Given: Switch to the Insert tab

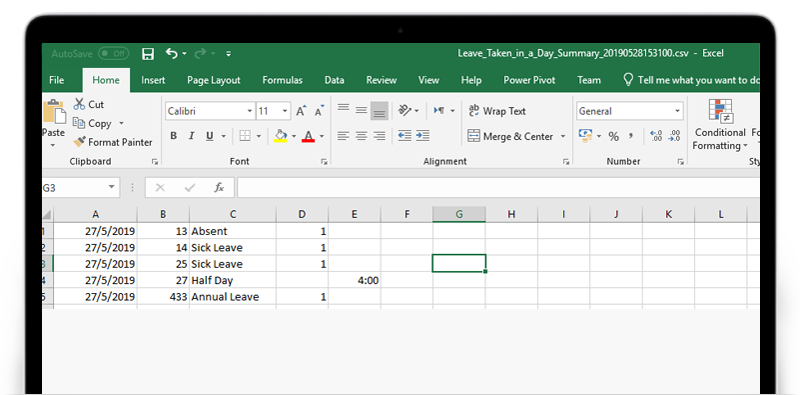Looking at the screenshot, I should point(153,80).
